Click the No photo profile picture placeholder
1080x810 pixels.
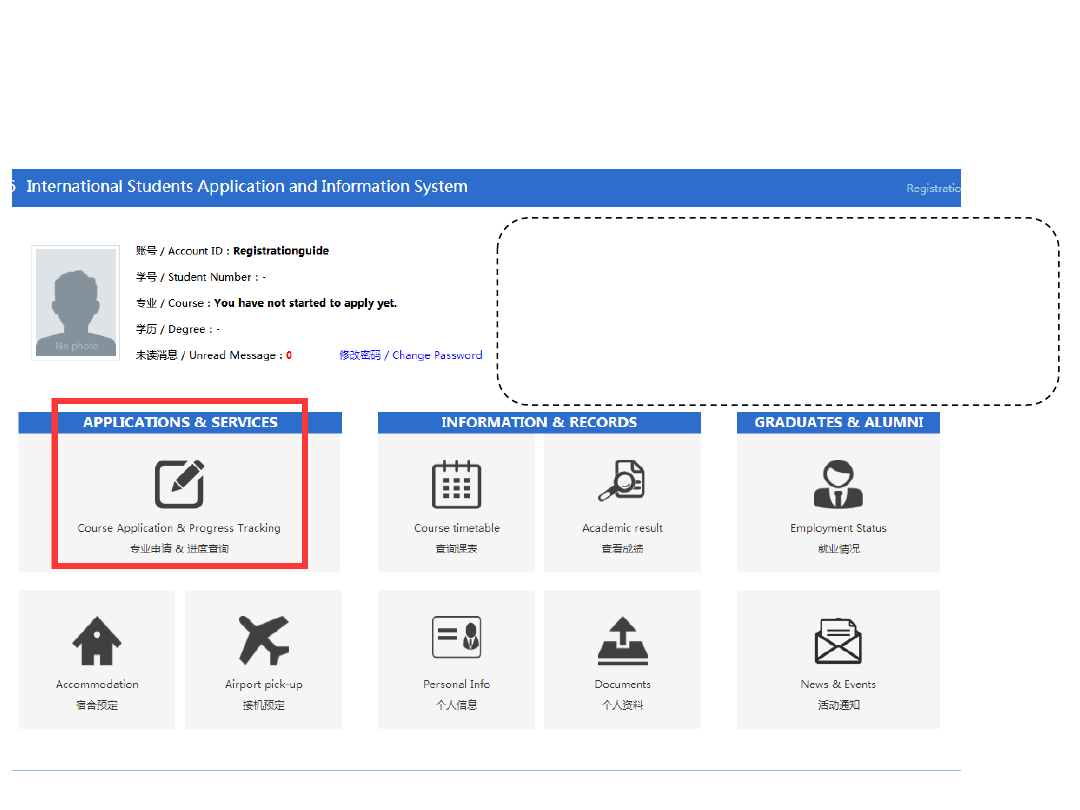pyautogui.click(x=76, y=302)
